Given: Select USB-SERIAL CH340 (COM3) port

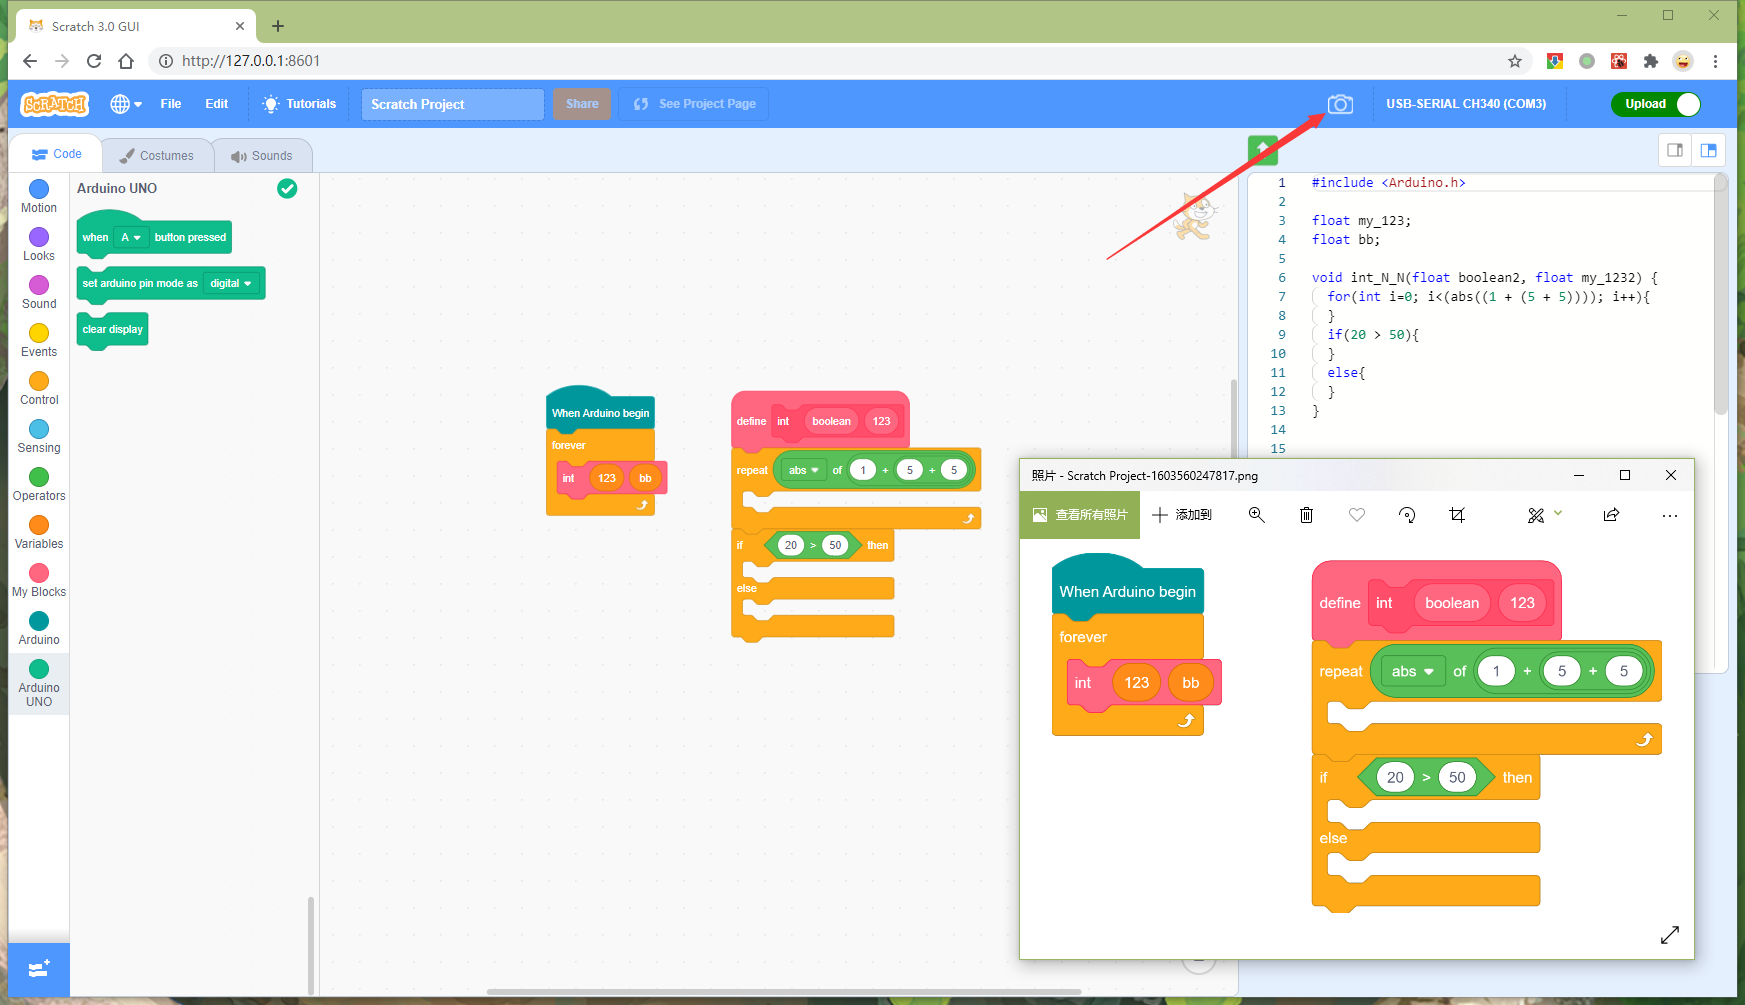Looking at the screenshot, I should (1466, 104).
